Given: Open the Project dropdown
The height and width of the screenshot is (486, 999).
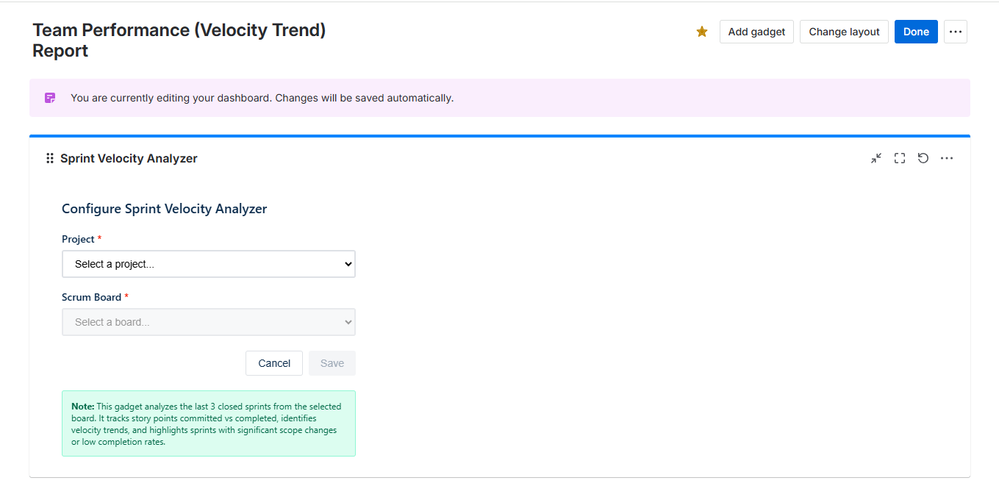Looking at the screenshot, I should [x=208, y=264].
